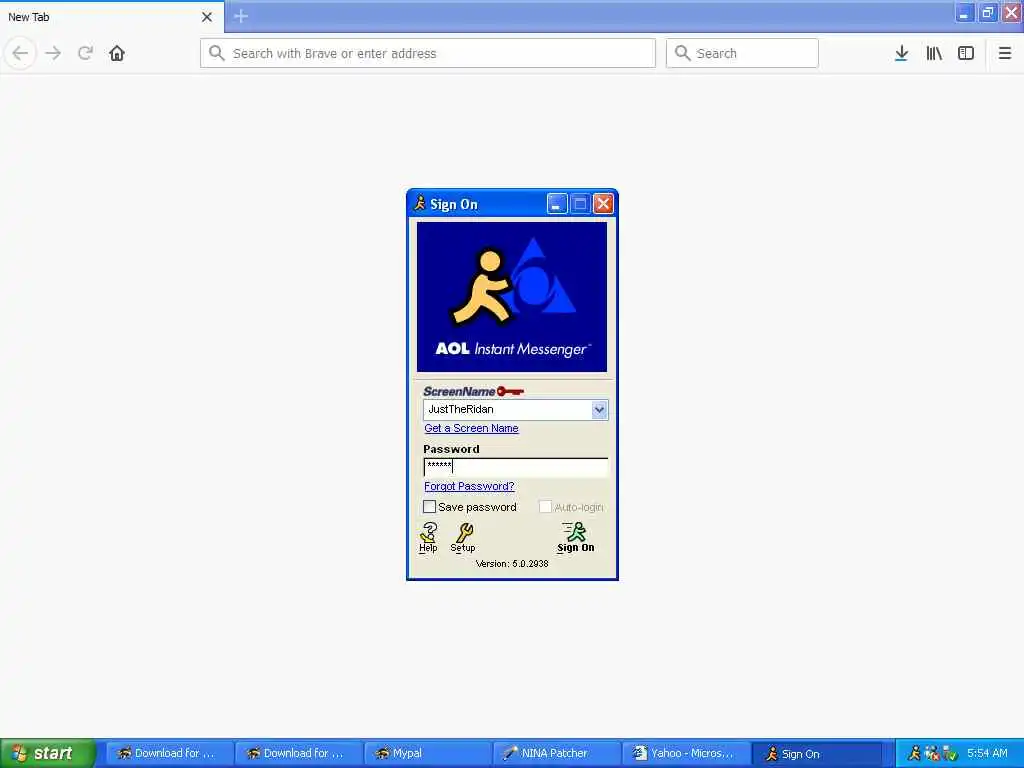The image size is (1024, 768).
Task: Expand the ScreenName dropdown arrow
Action: [x=599, y=409]
